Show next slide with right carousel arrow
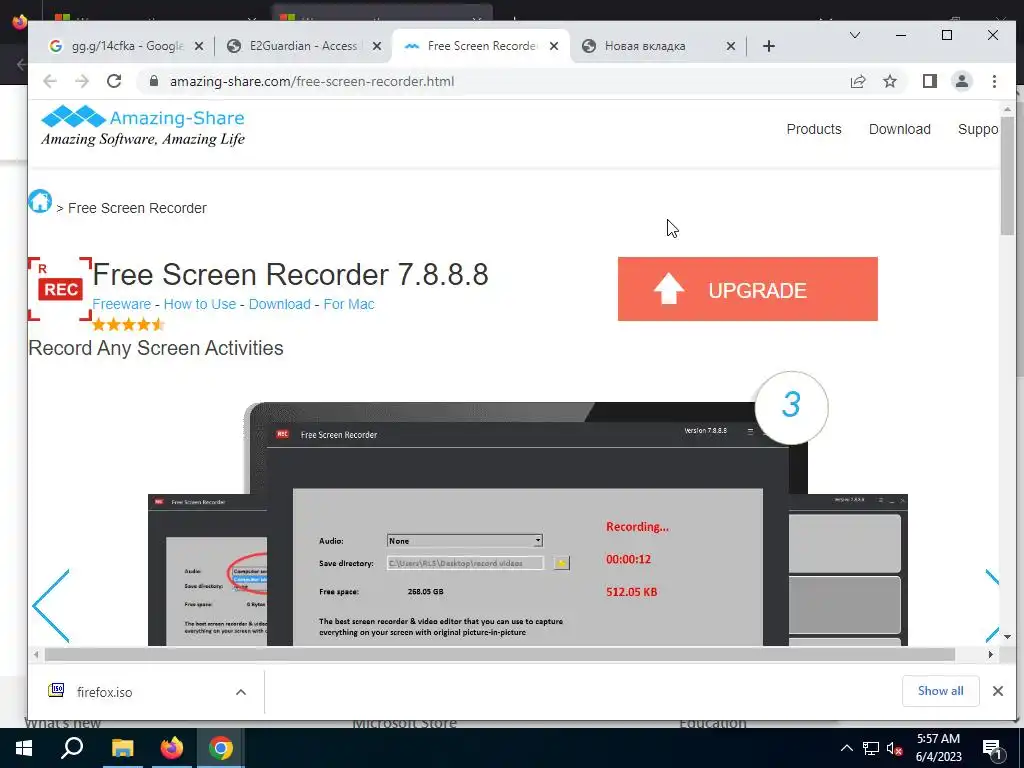The image size is (1024, 768). tap(991, 606)
